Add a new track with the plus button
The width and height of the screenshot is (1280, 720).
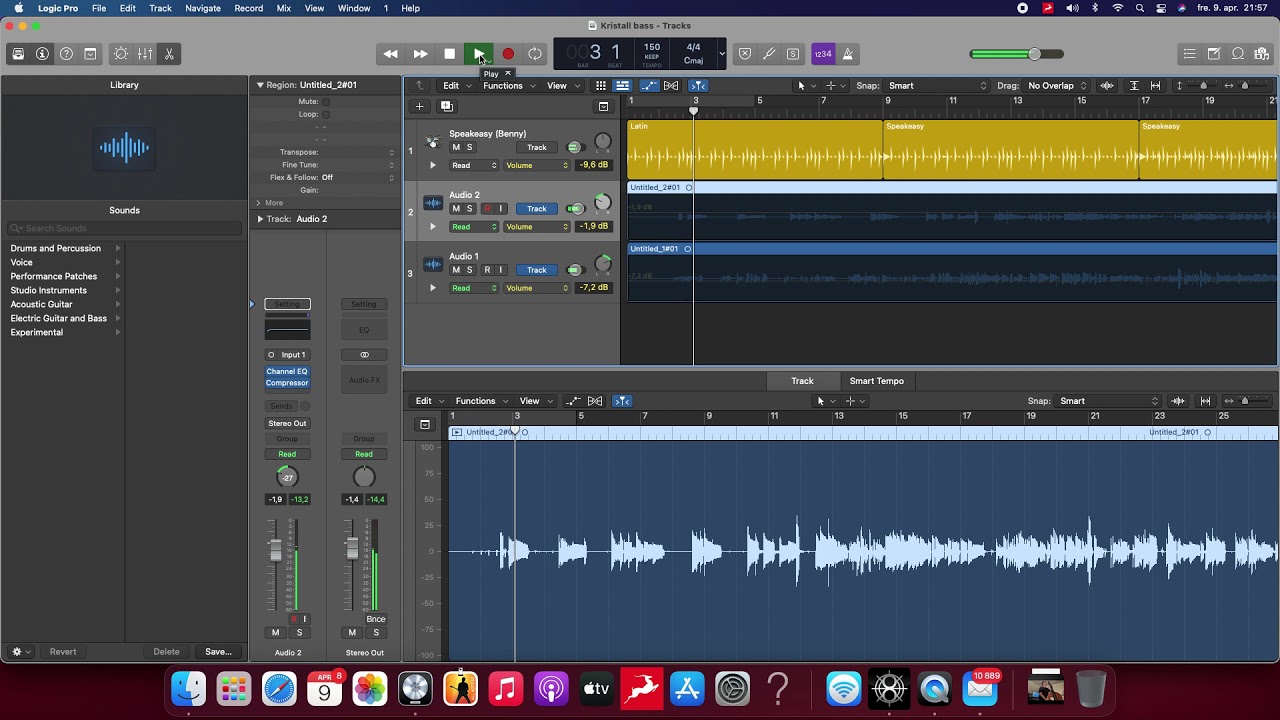click(x=420, y=106)
